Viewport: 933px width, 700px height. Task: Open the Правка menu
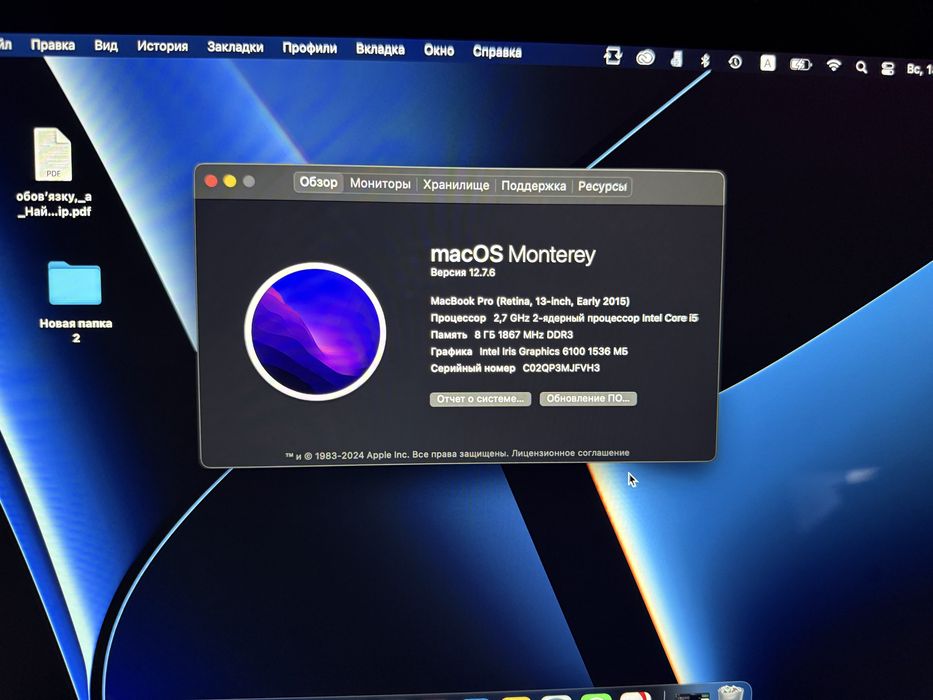[x=53, y=45]
